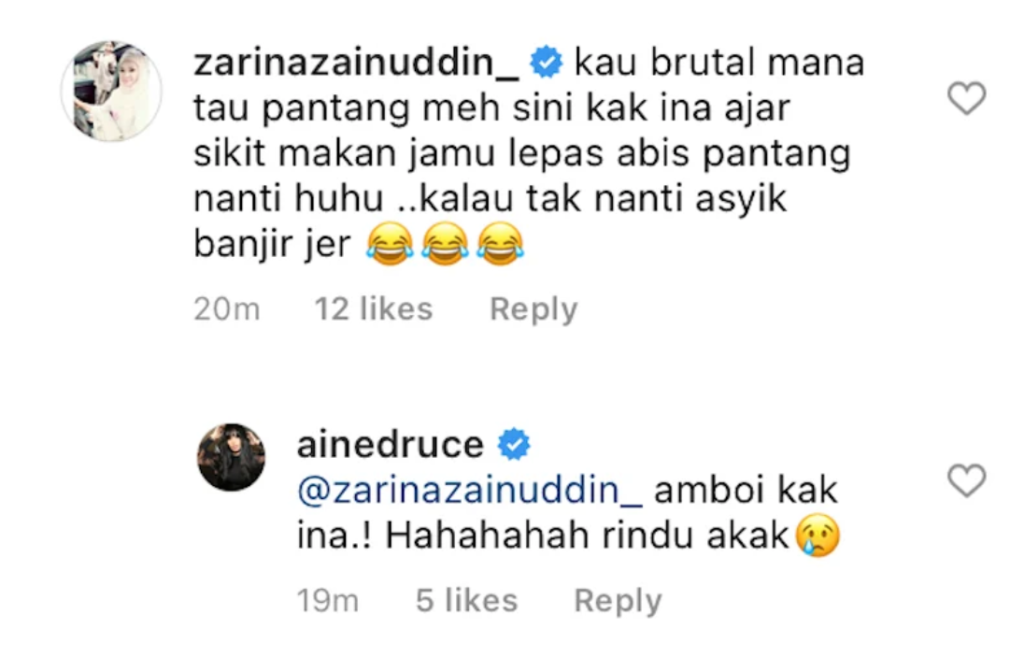Open zarinazainuddin_'s profile picture
This screenshot has height=672, width=1024.
point(112,91)
